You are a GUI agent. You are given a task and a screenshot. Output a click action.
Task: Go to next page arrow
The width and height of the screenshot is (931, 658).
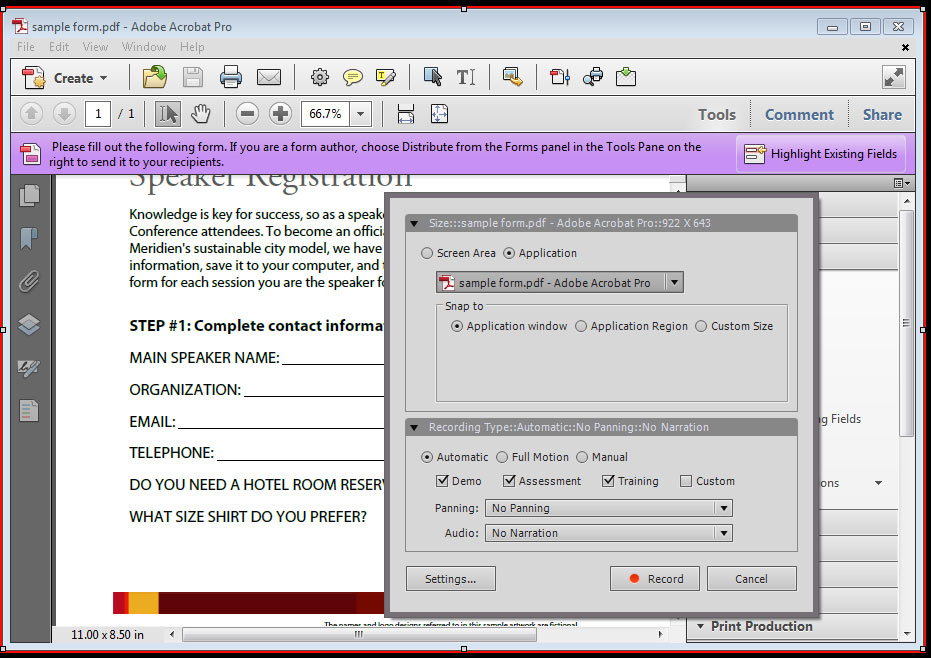click(x=64, y=113)
